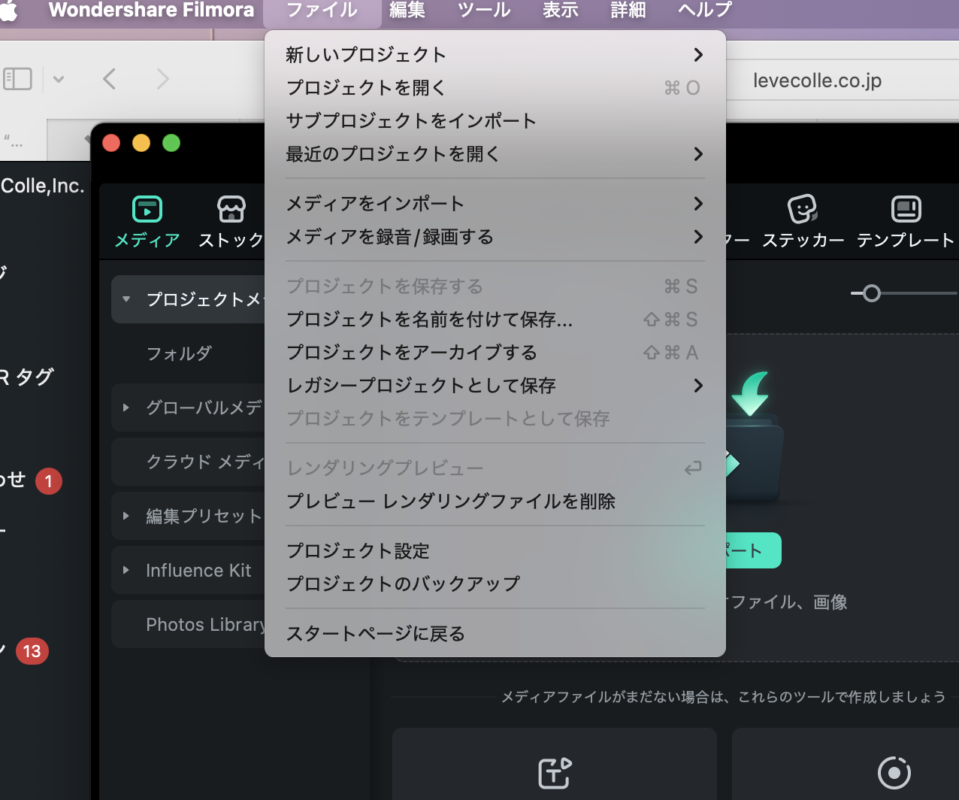
Task: Adjust the thumbnail size slider handle
Action: point(872,294)
